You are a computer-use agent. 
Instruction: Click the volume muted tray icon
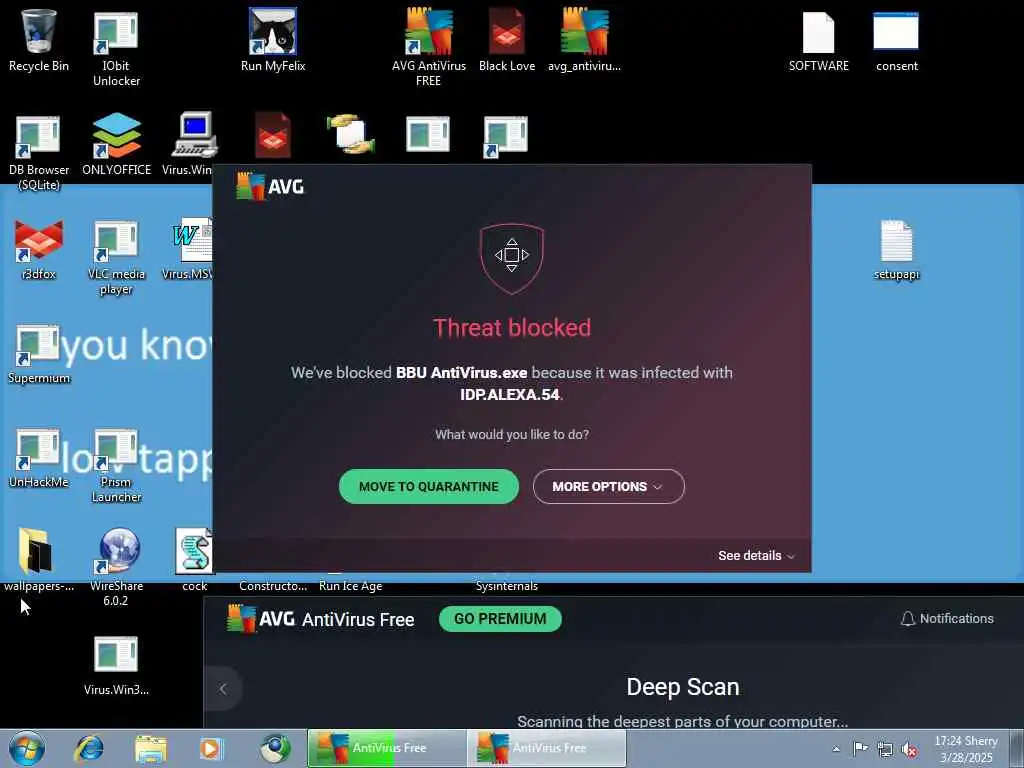point(908,749)
